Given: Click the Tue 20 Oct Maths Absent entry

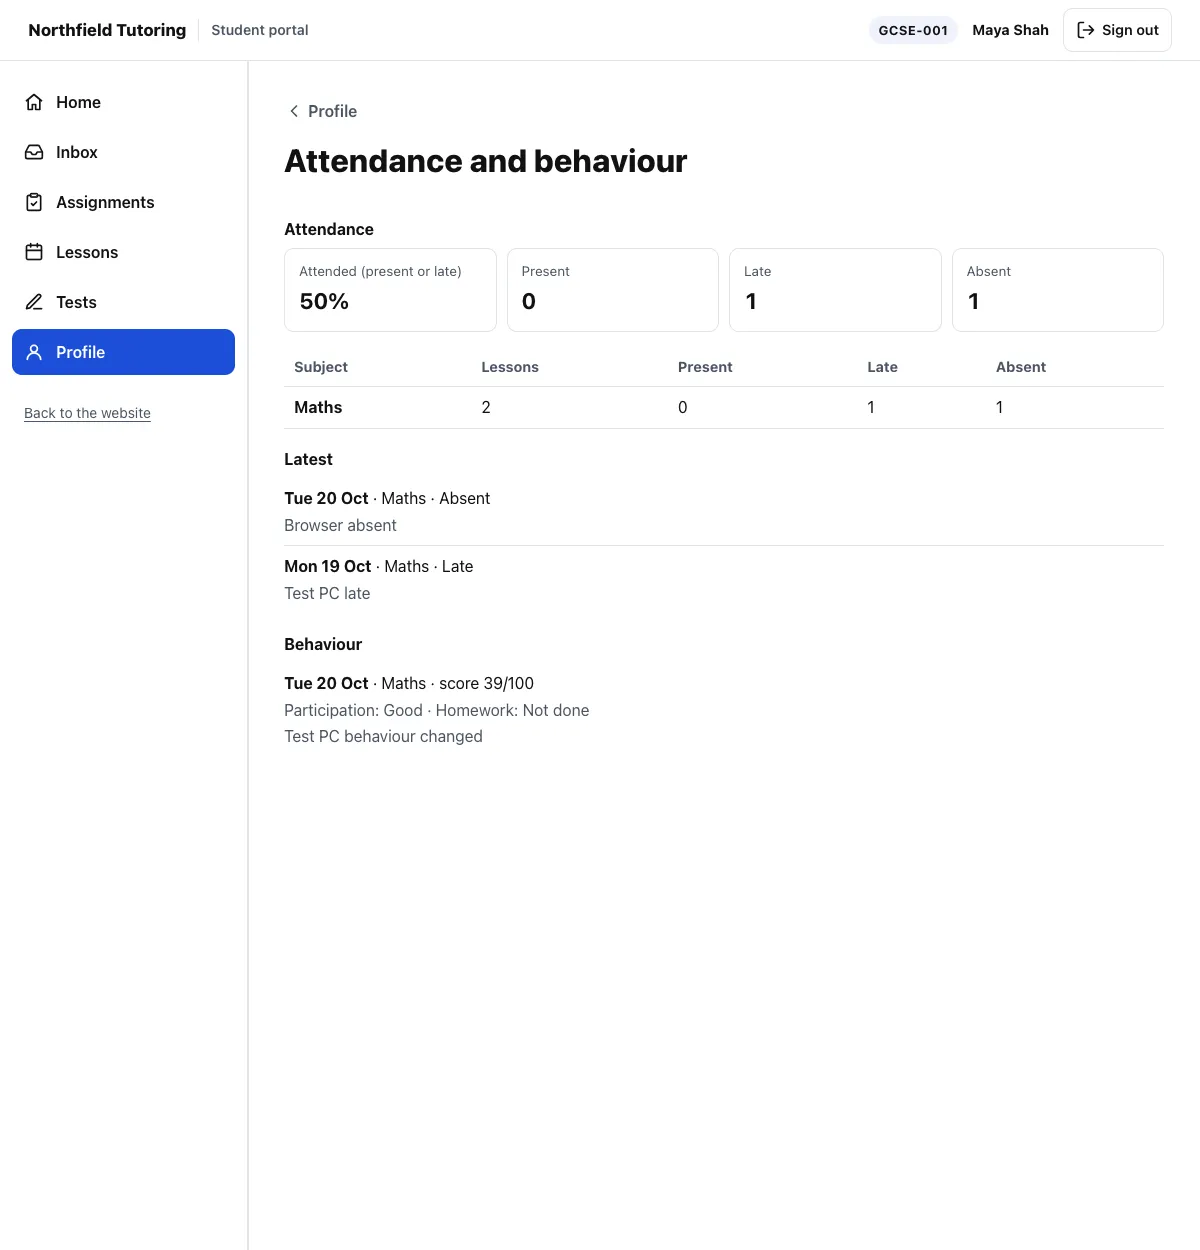Looking at the screenshot, I should (x=387, y=498).
